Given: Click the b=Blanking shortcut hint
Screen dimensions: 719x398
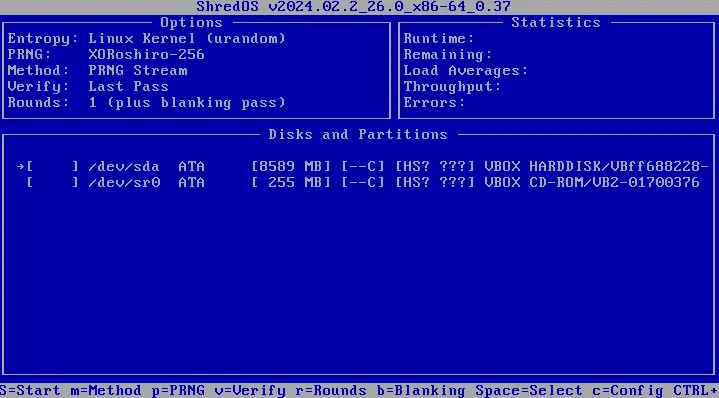Looking at the screenshot, I should click(421, 391).
